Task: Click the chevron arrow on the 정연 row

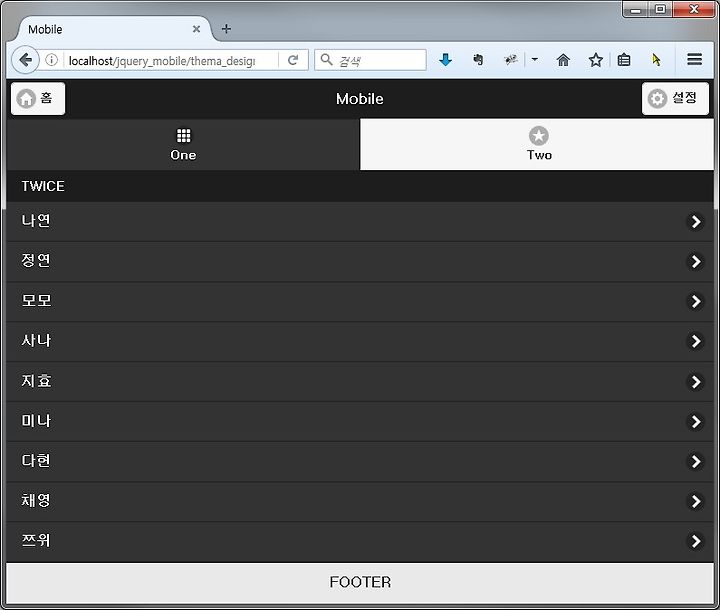Action: tap(696, 261)
